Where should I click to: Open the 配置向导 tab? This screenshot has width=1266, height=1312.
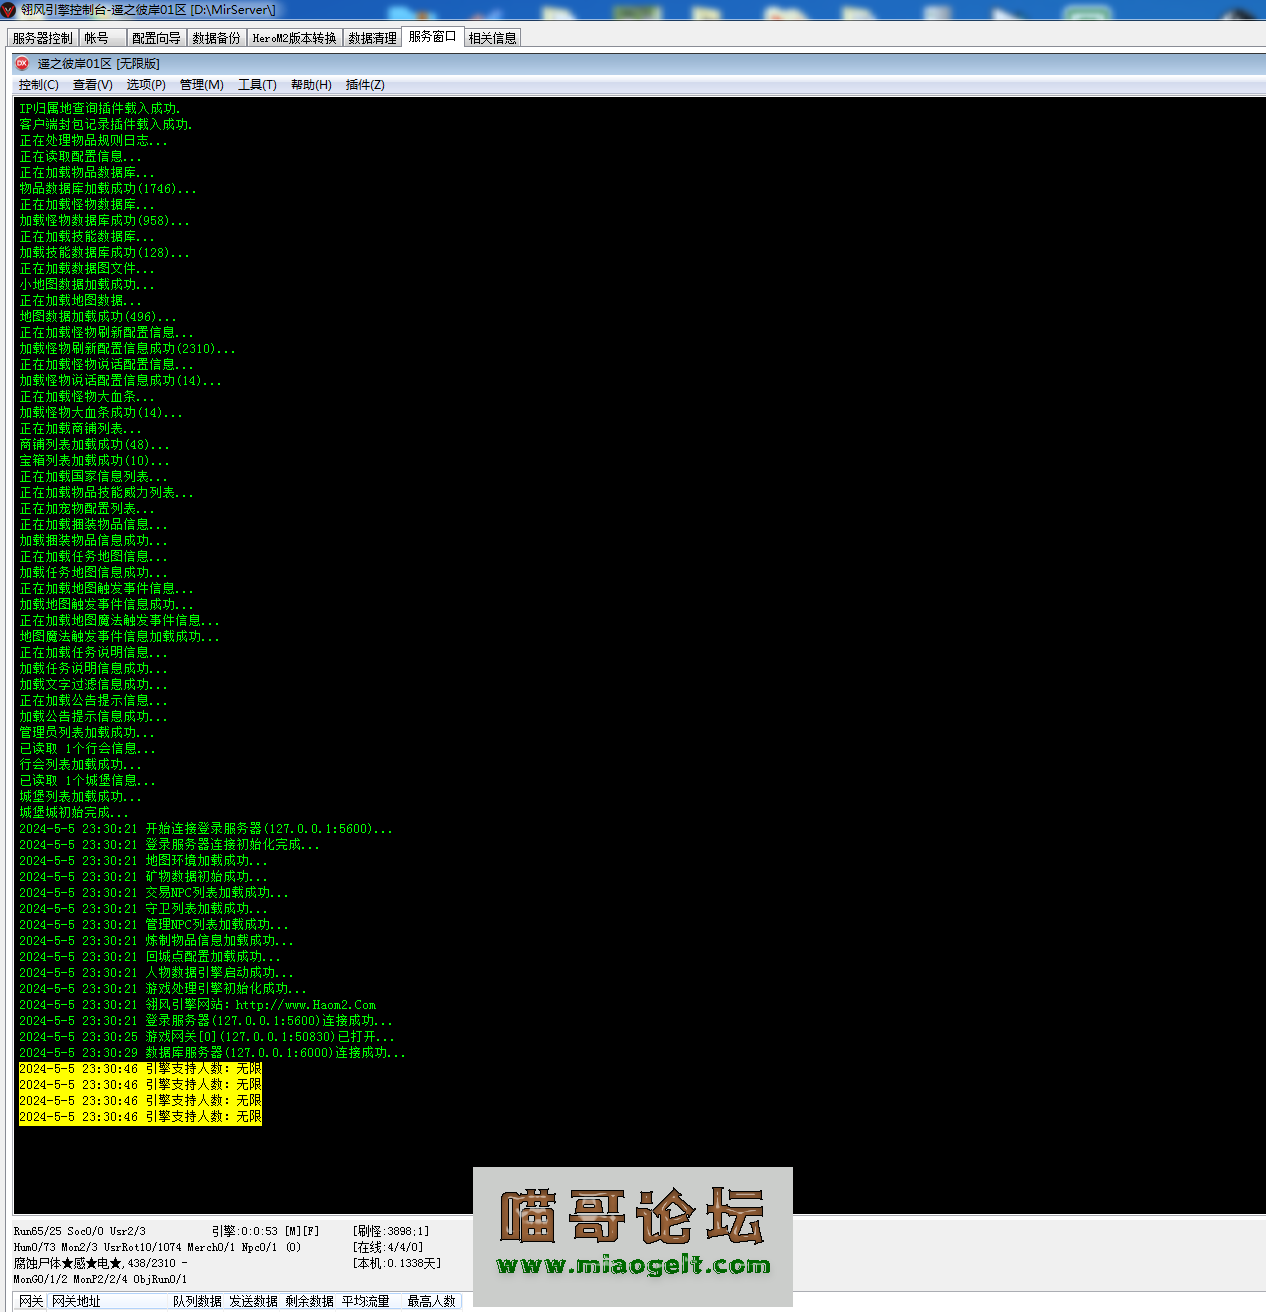(156, 38)
